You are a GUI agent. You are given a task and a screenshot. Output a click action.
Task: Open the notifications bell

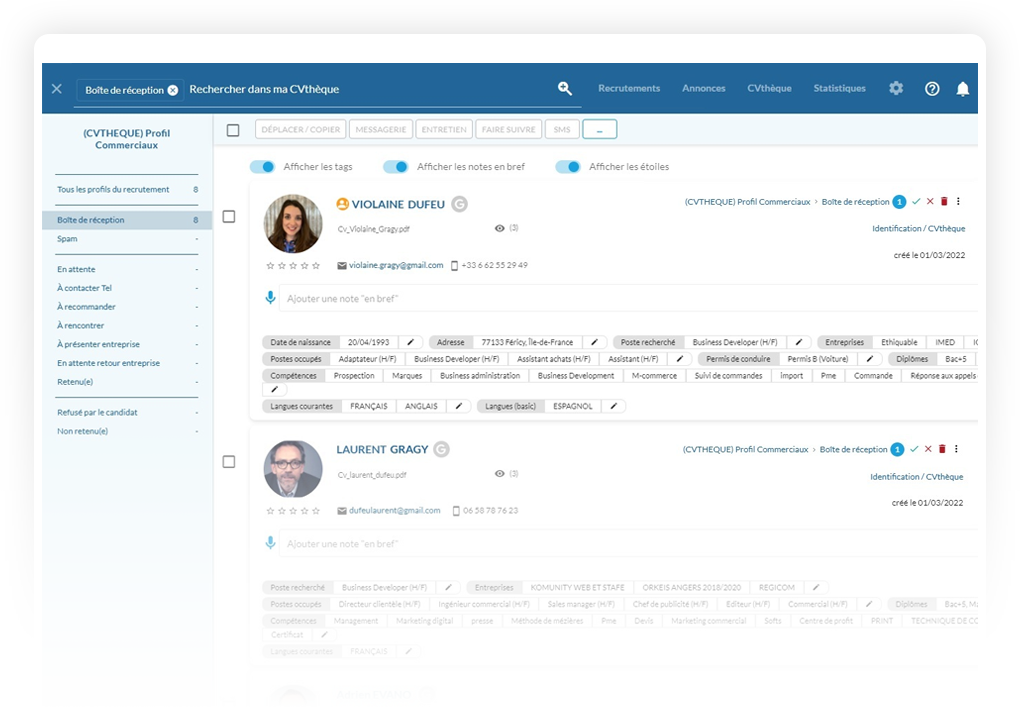click(962, 89)
